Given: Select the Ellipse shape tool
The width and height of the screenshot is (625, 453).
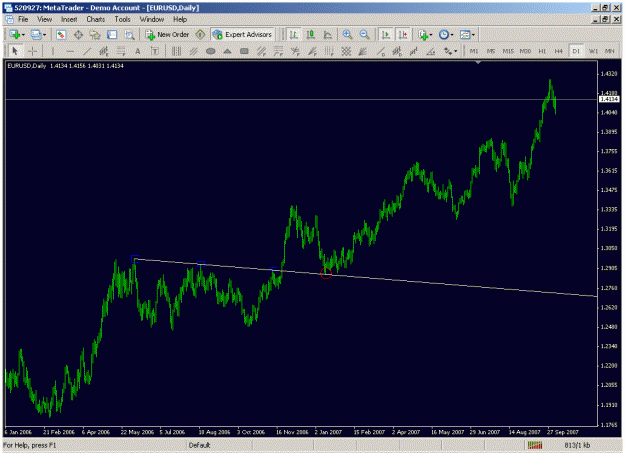Looking at the screenshot, I should (210, 51).
